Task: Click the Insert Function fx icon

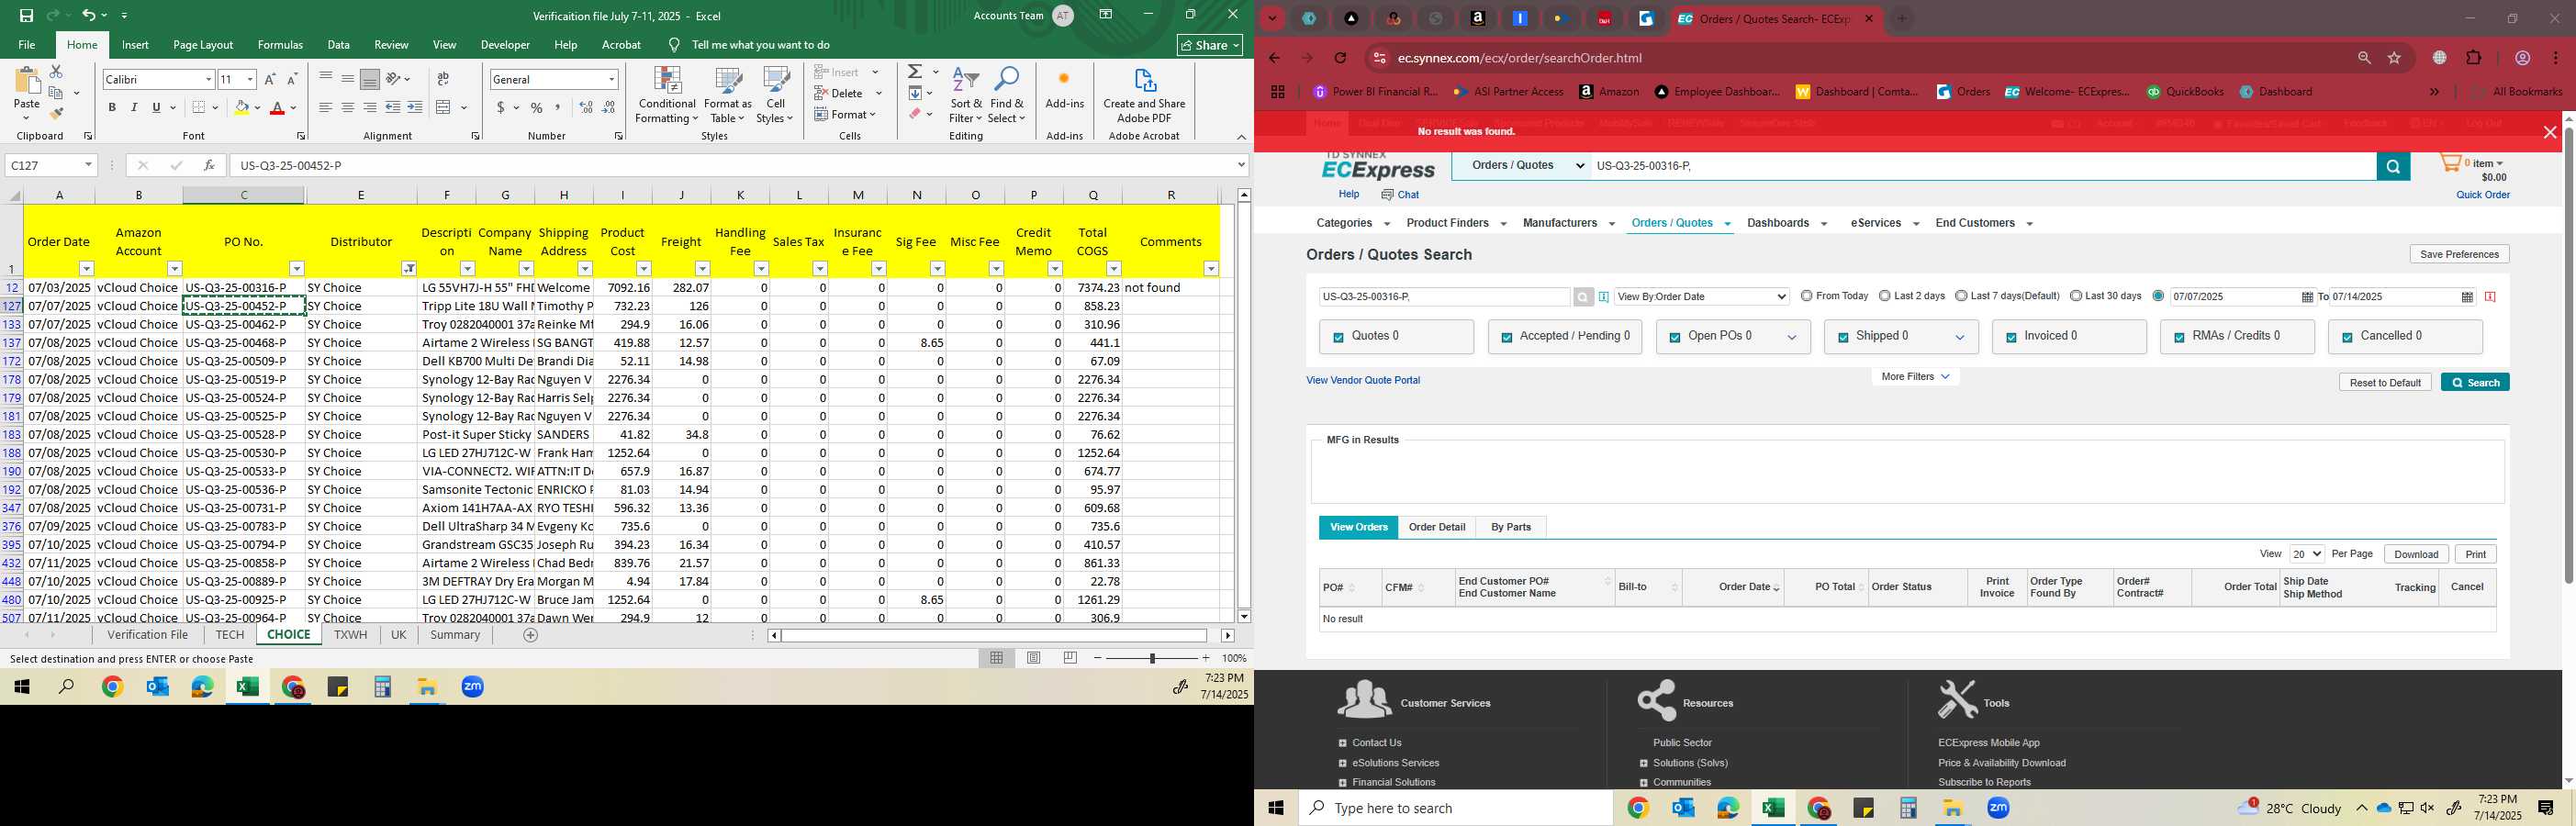Action: (209, 165)
